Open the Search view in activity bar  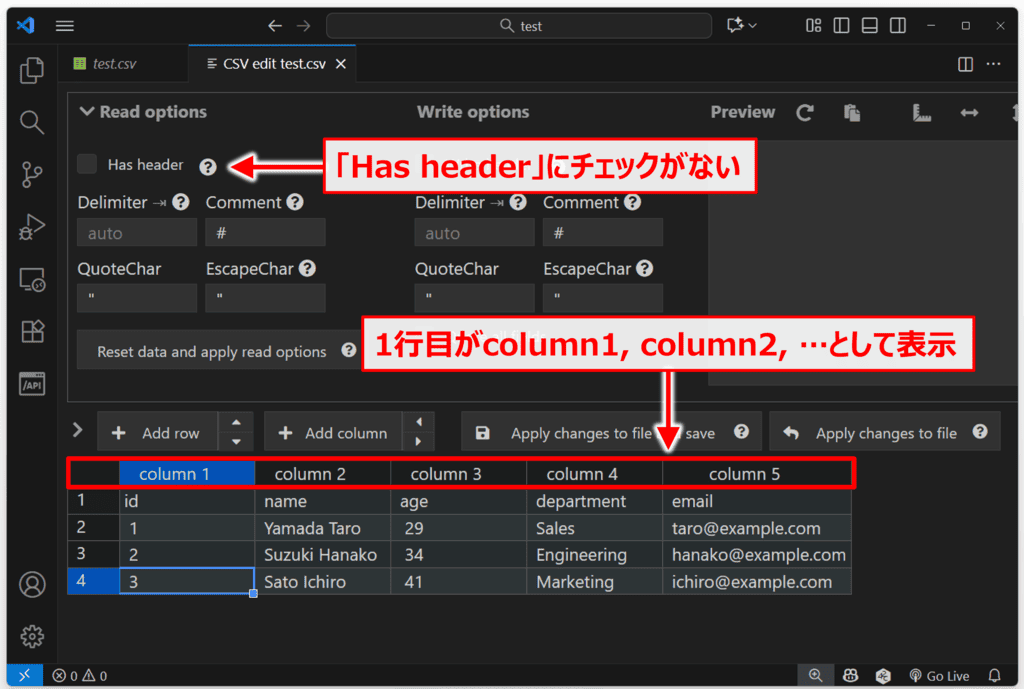32,123
